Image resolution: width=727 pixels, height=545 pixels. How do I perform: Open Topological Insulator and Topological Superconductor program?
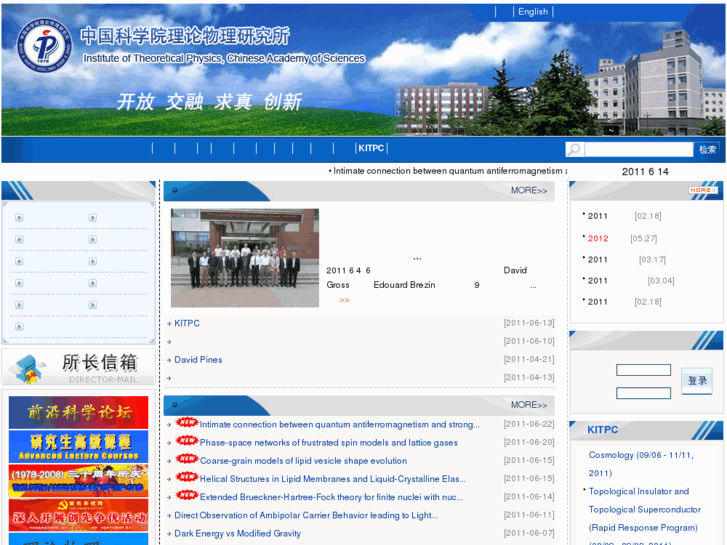(644, 509)
